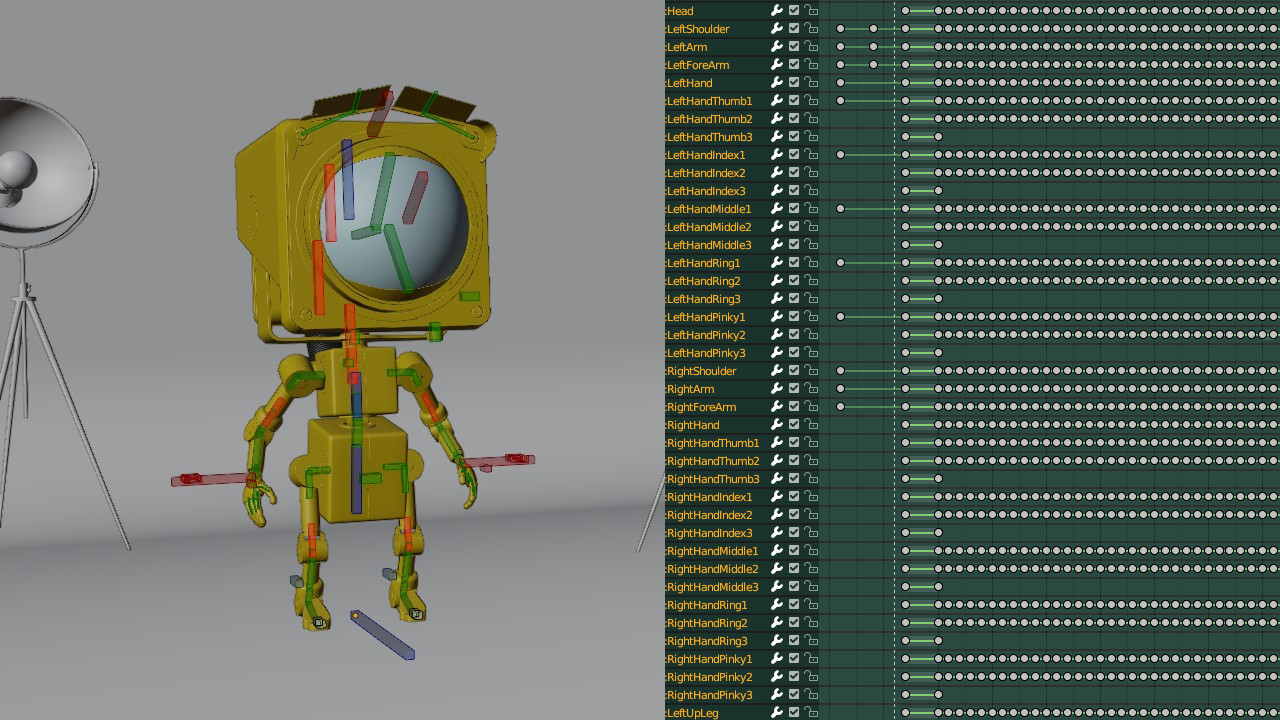Viewport: 1280px width, 720px height.
Task: Click padlock icon on RightHandPinky3 row
Action: tap(811, 694)
